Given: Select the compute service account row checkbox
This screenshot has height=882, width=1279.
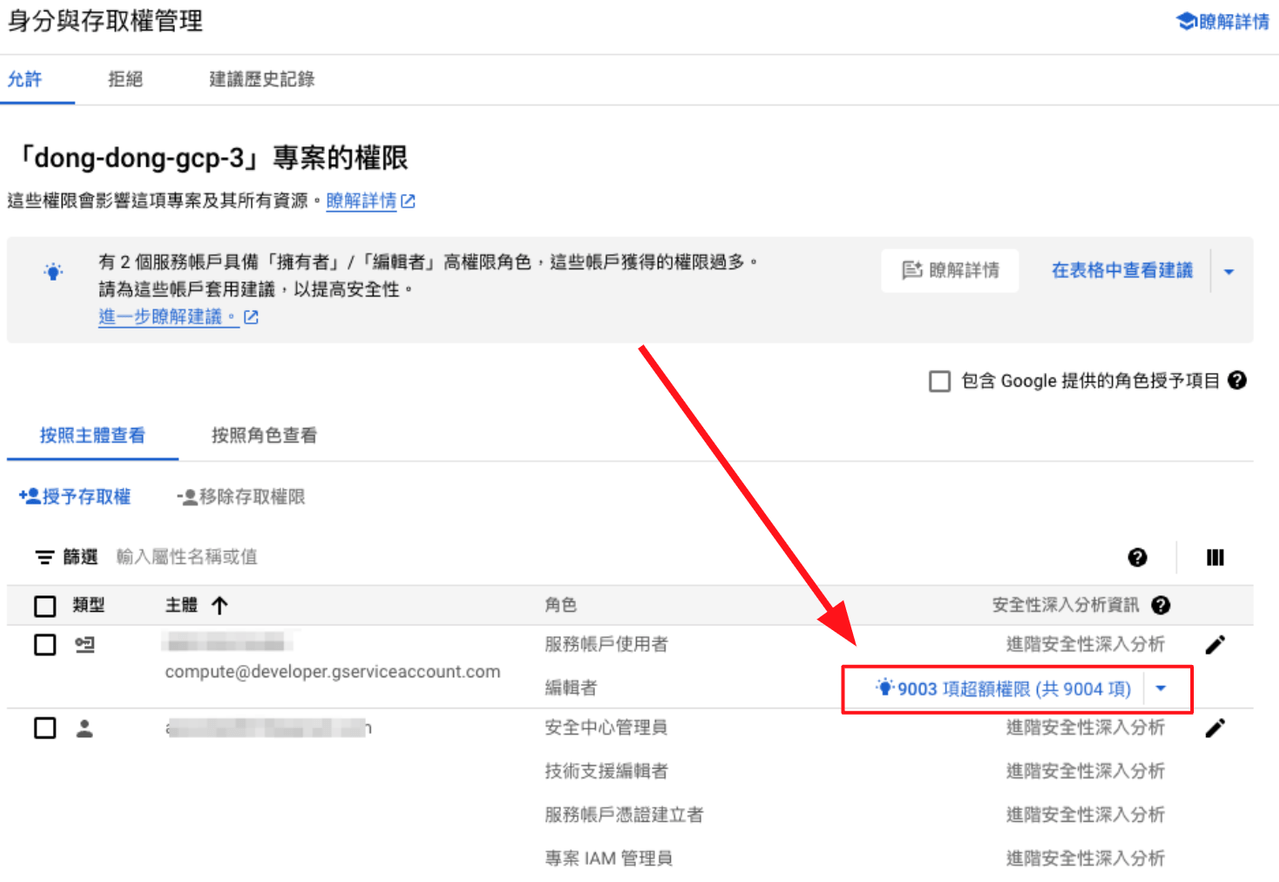Looking at the screenshot, I should 45,645.
